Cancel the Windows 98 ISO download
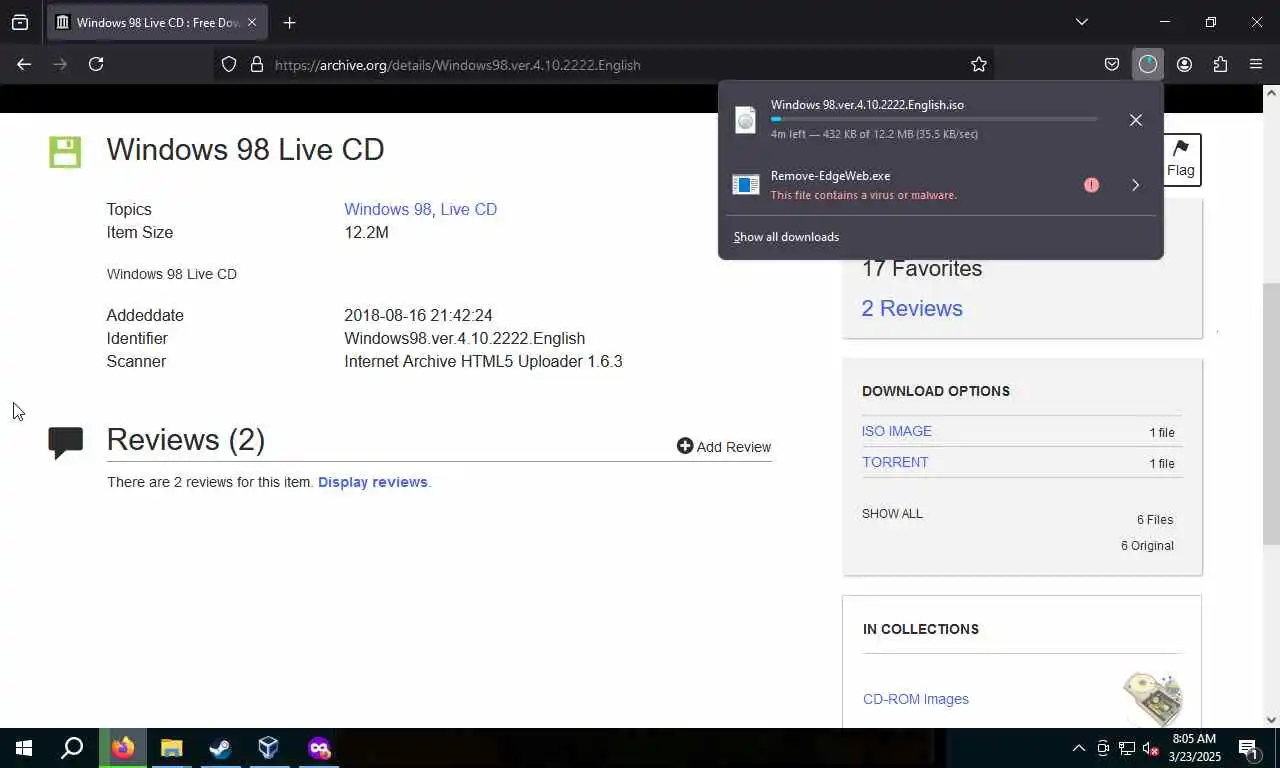This screenshot has width=1280, height=768. click(1135, 120)
